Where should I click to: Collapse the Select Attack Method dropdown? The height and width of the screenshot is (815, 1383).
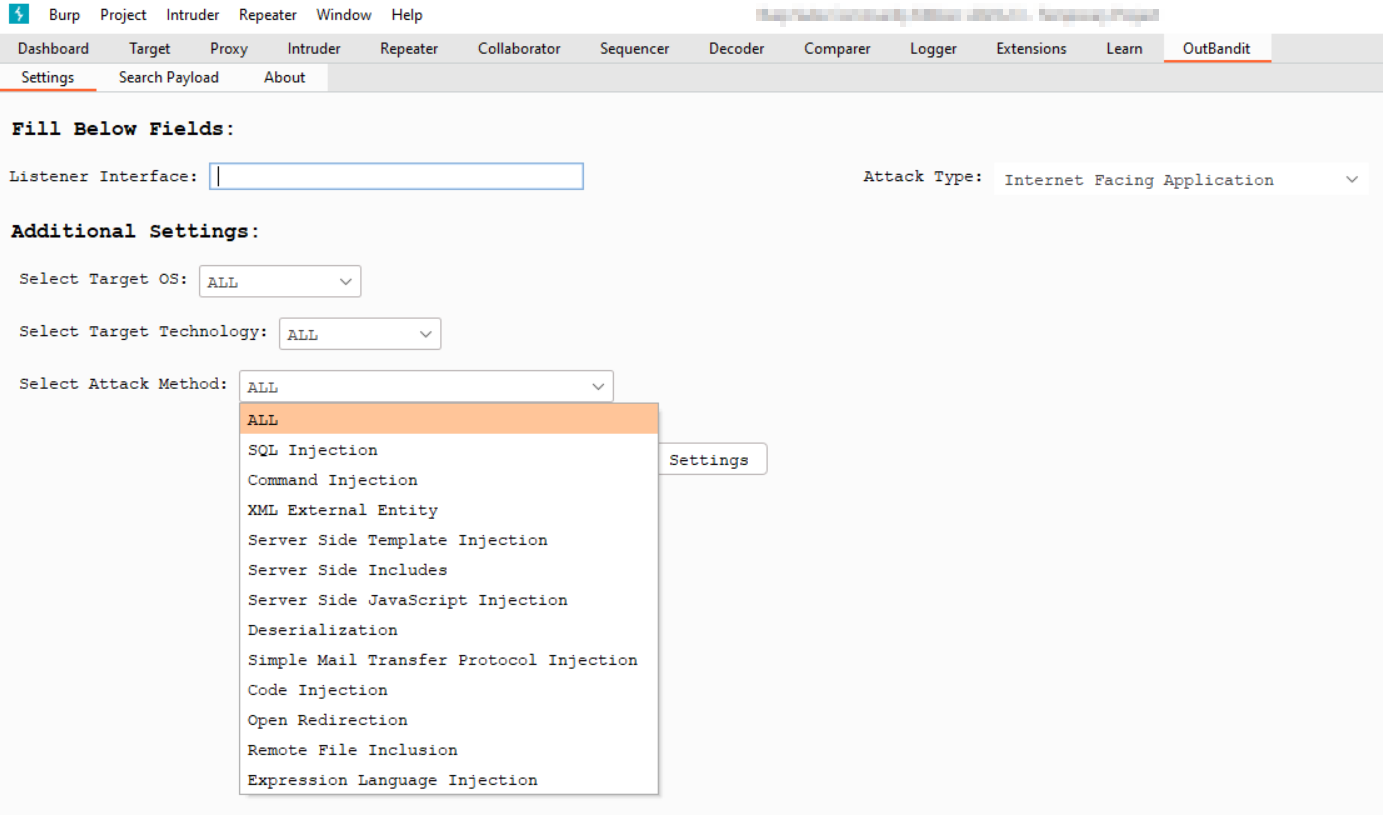point(426,386)
